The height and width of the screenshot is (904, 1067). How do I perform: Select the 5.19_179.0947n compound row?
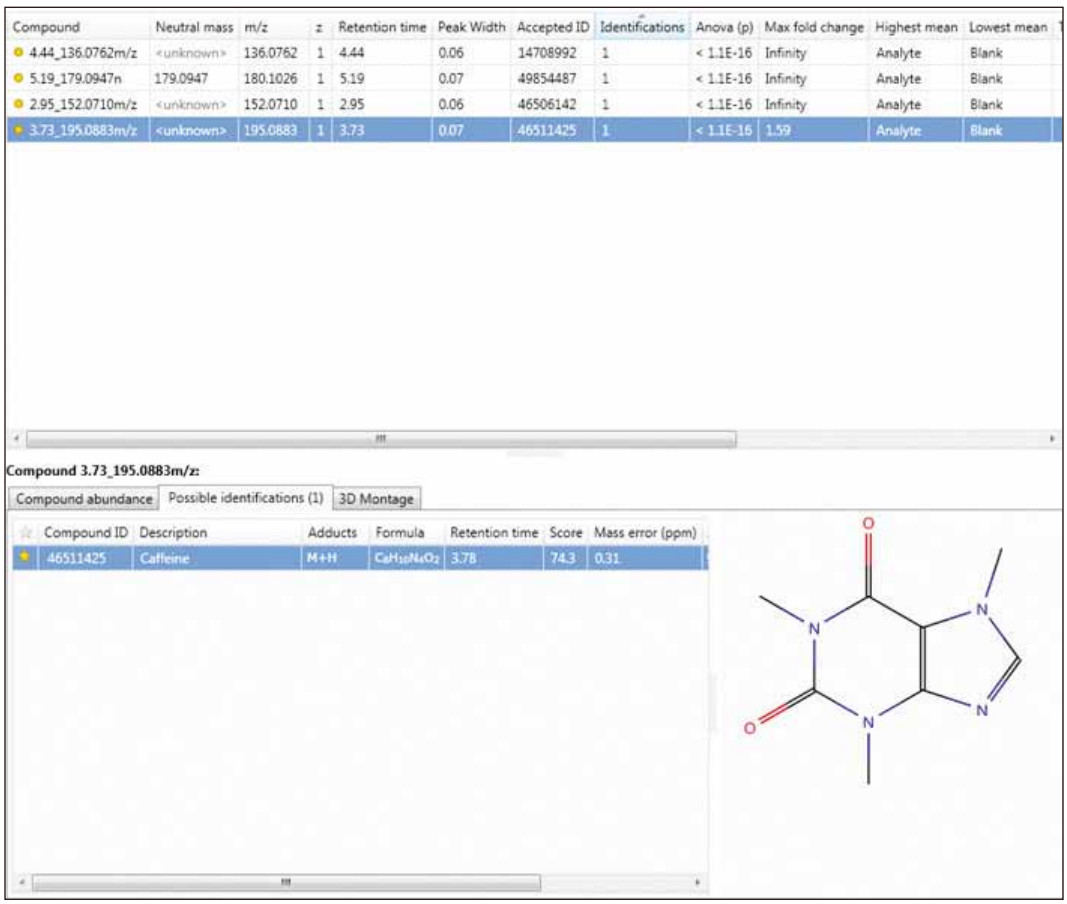click(80, 78)
